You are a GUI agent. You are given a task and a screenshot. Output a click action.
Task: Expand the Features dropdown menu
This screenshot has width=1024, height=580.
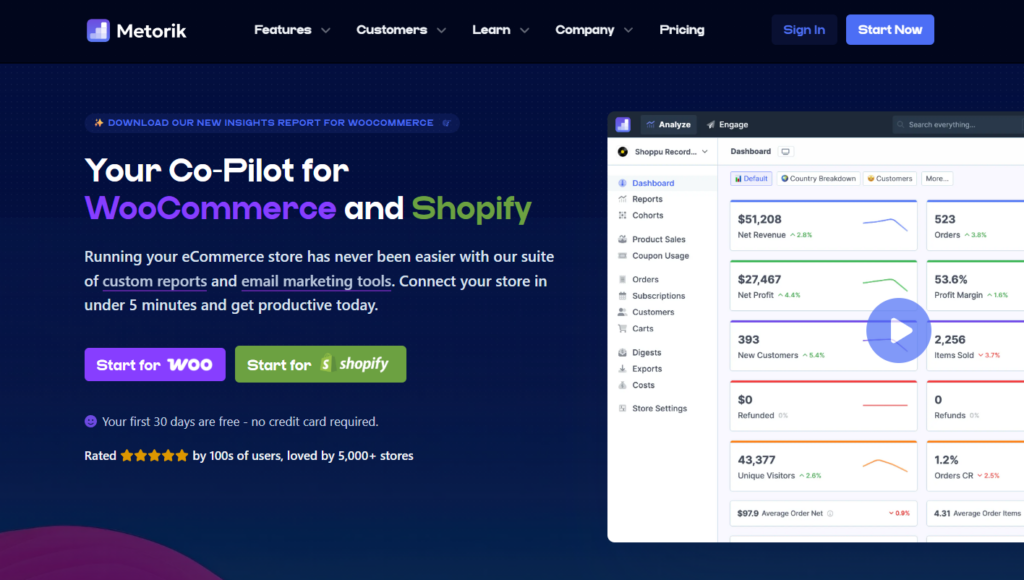292,30
